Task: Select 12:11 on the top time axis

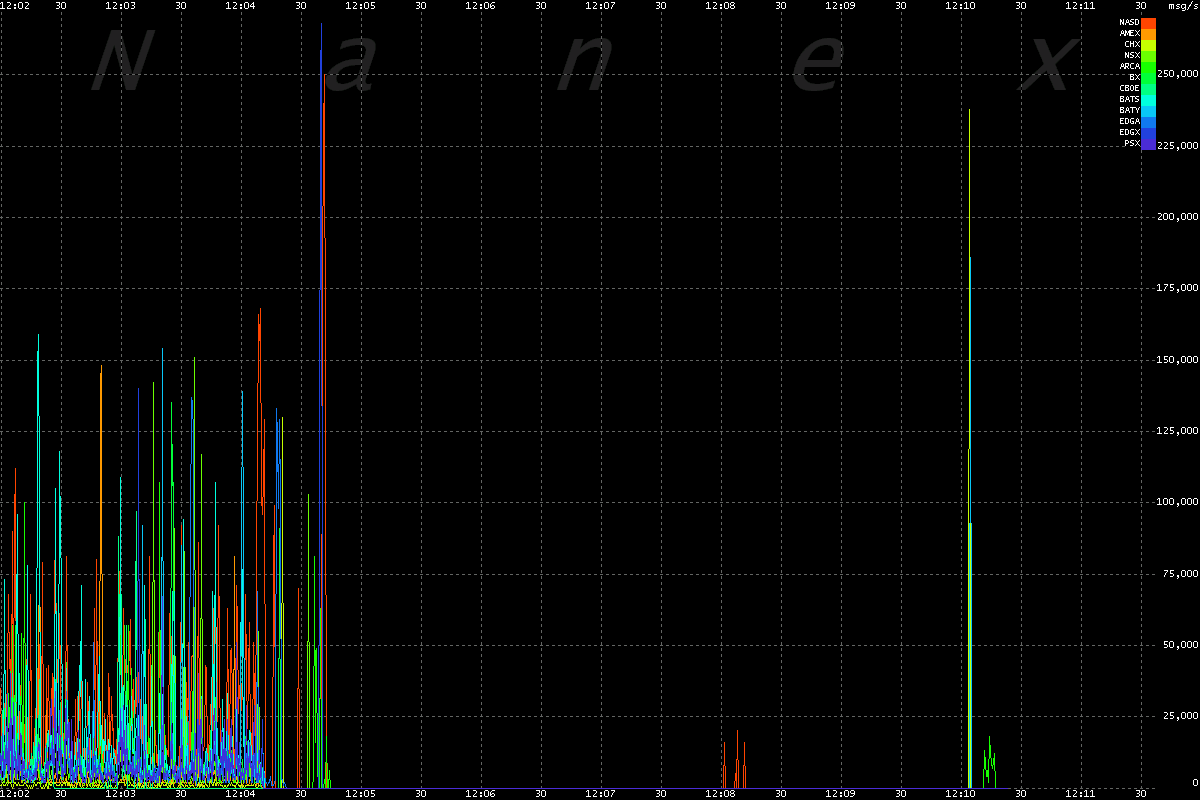Action: point(1080,6)
